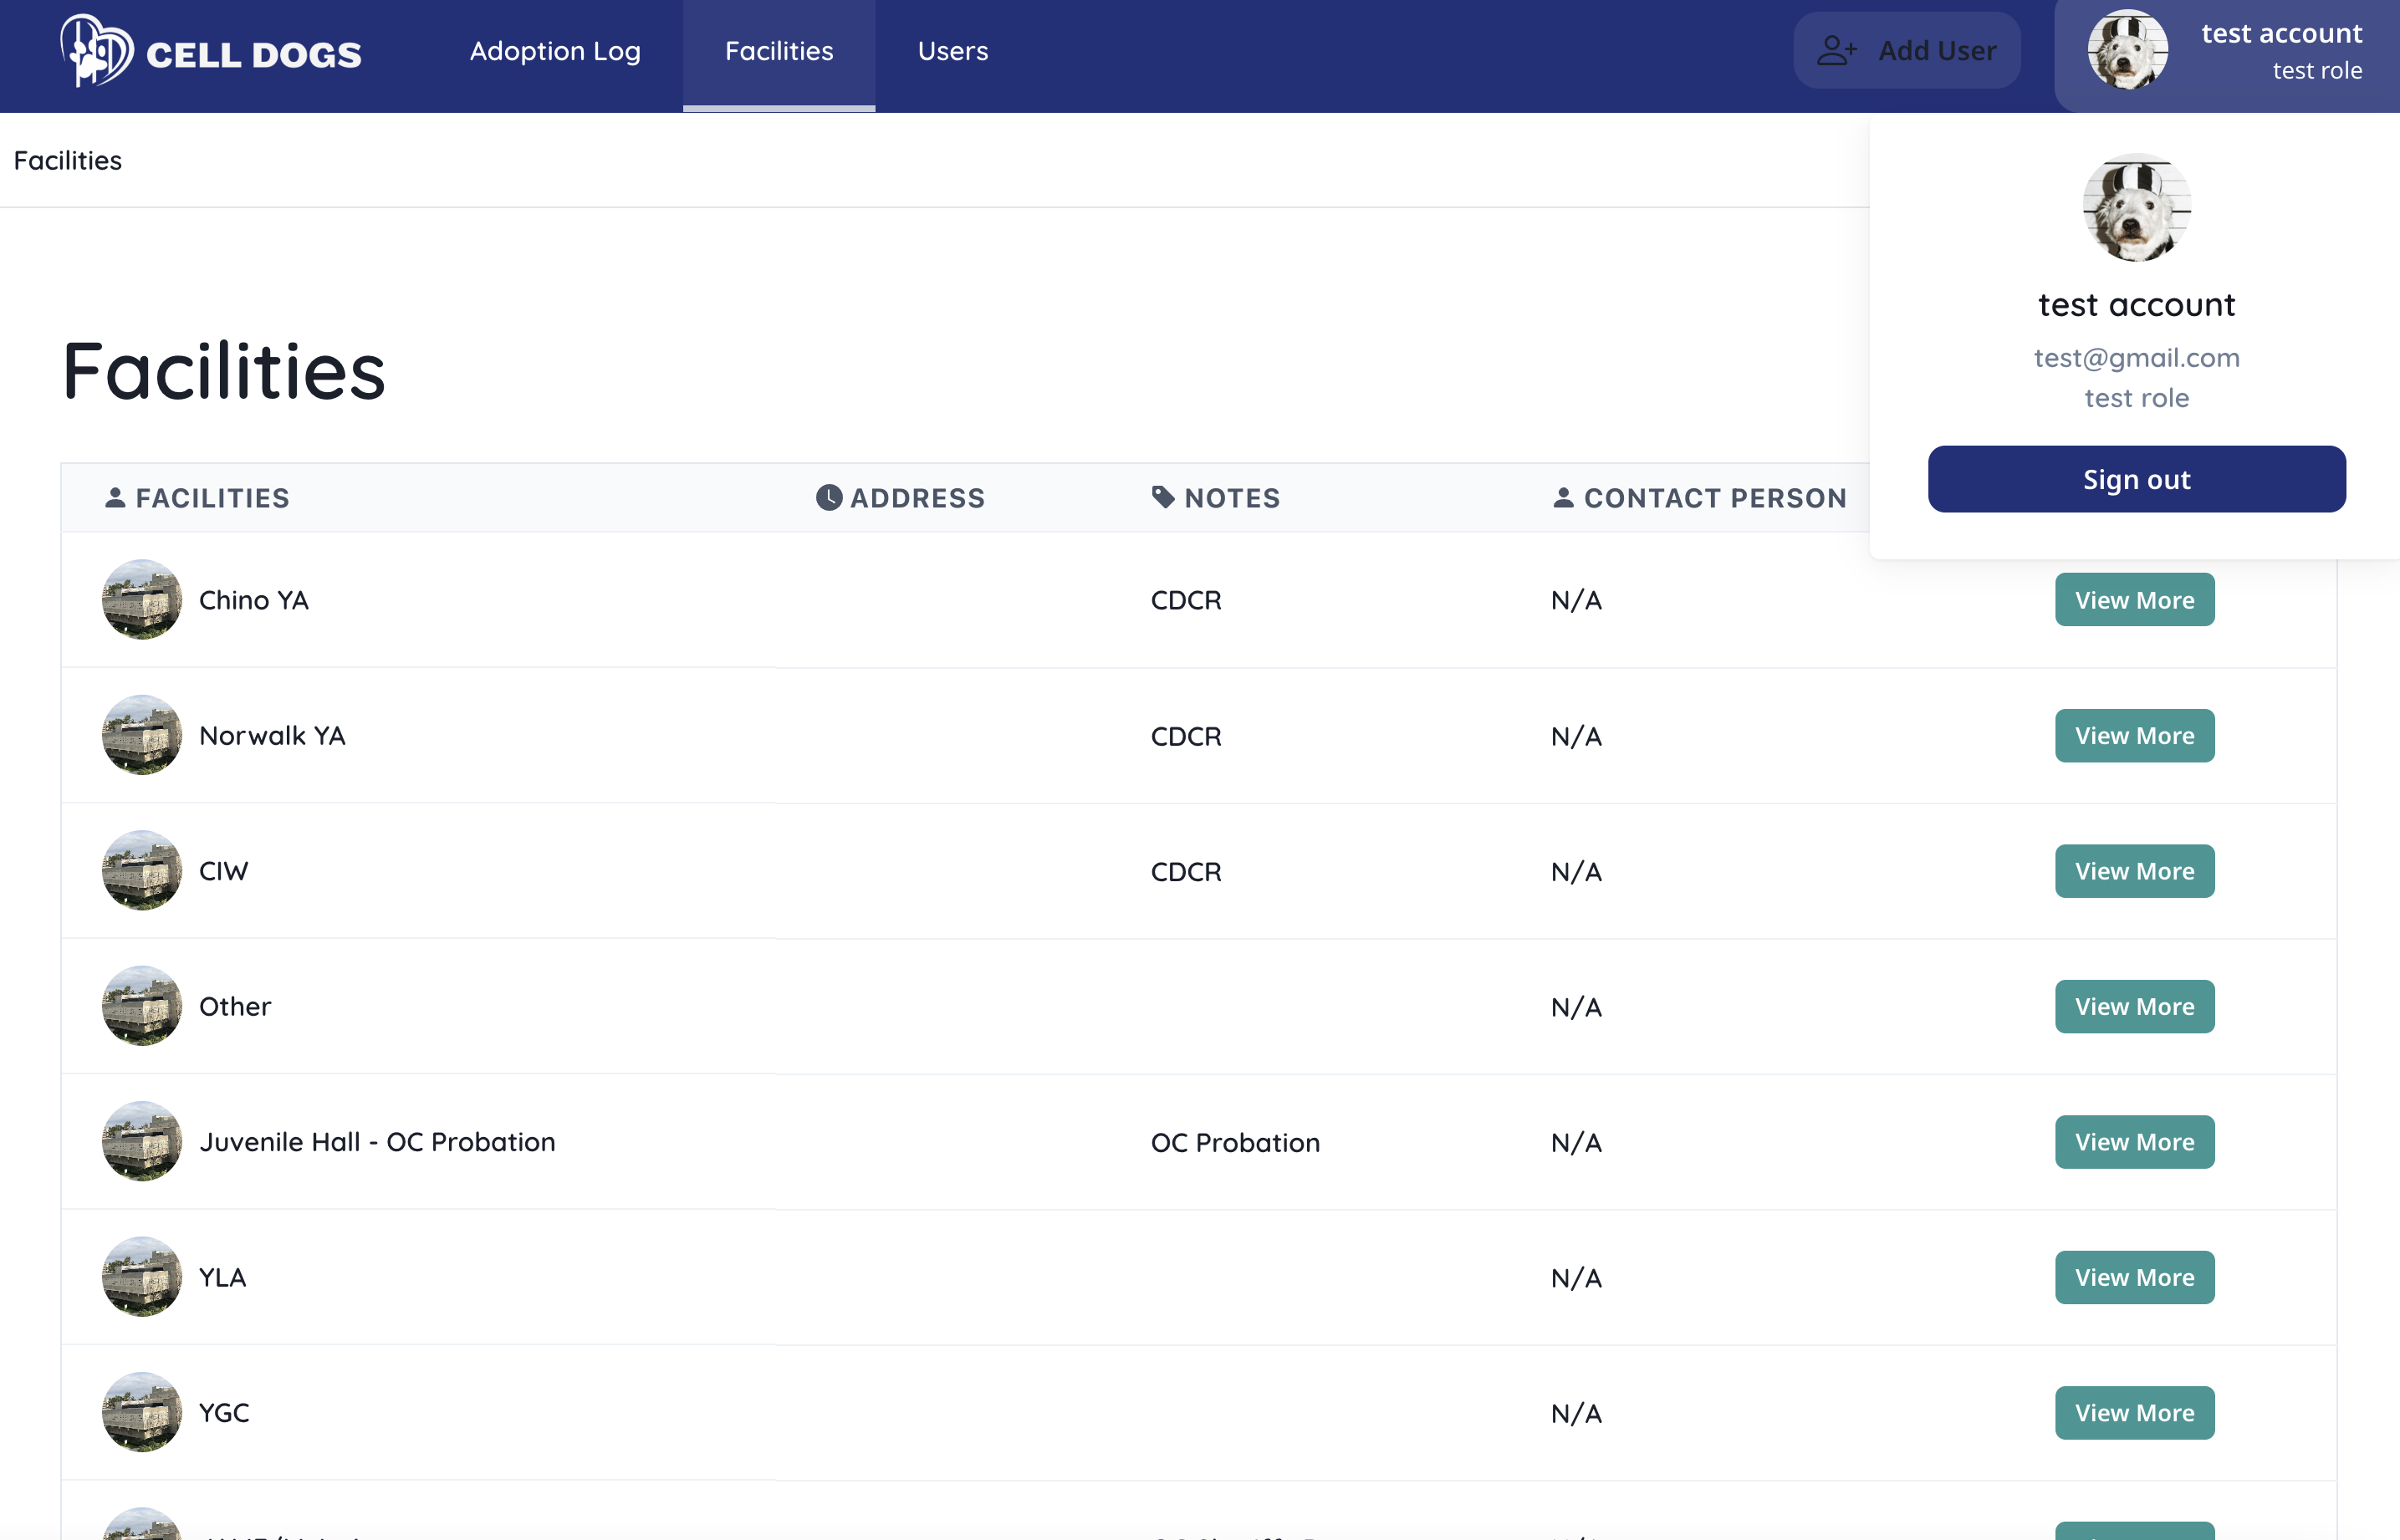Viewport: 2400px width, 1540px height.
Task: Click View More for Norwalk YA
Action: 2133,736
